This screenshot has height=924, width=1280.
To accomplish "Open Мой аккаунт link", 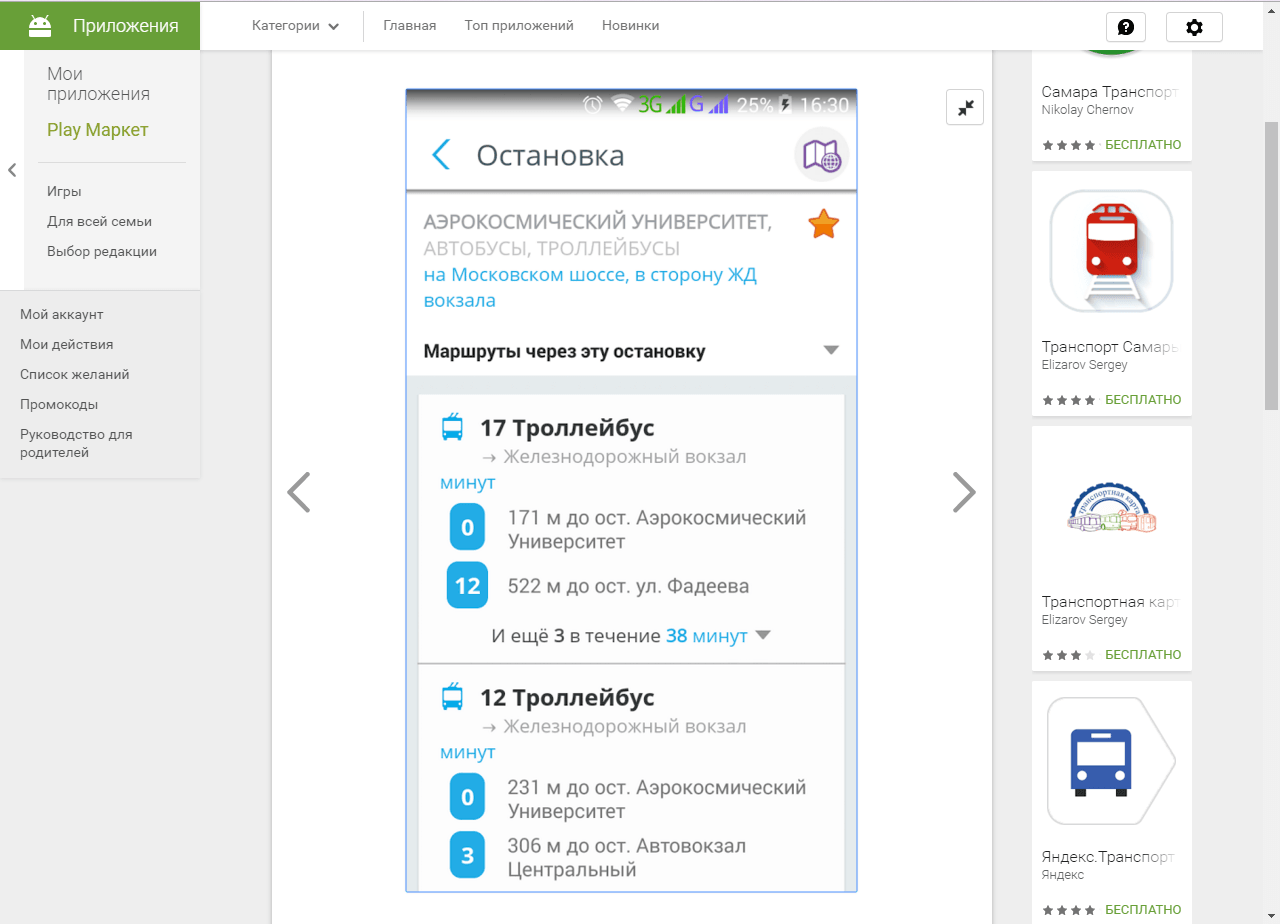I will [x=62, y=314].
